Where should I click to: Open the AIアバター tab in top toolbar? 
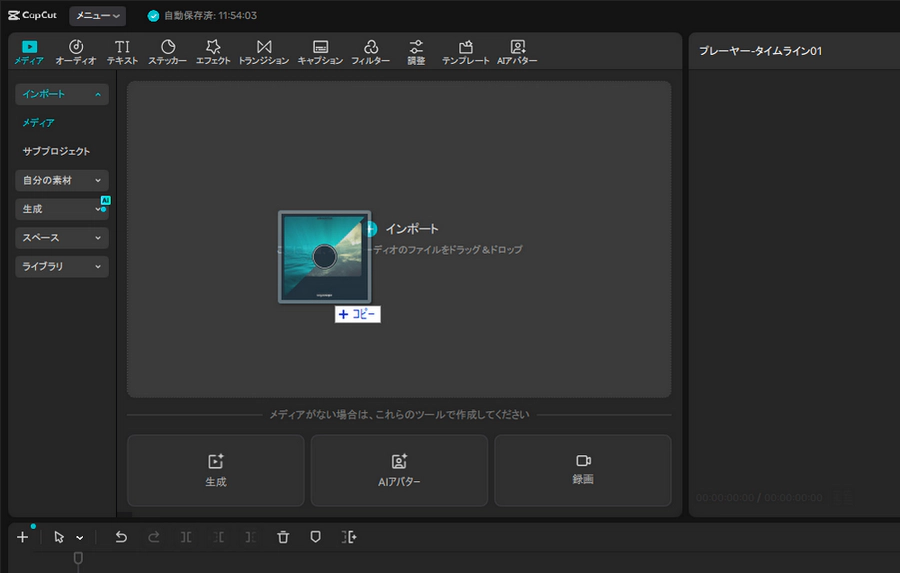517,52
